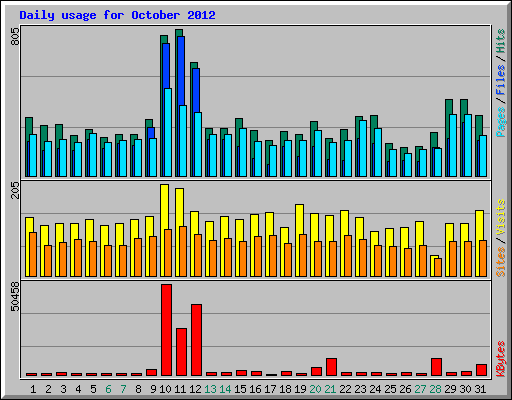Select day "16" on the x-axis
Viewport: 512px width, 400px height.
255,389
